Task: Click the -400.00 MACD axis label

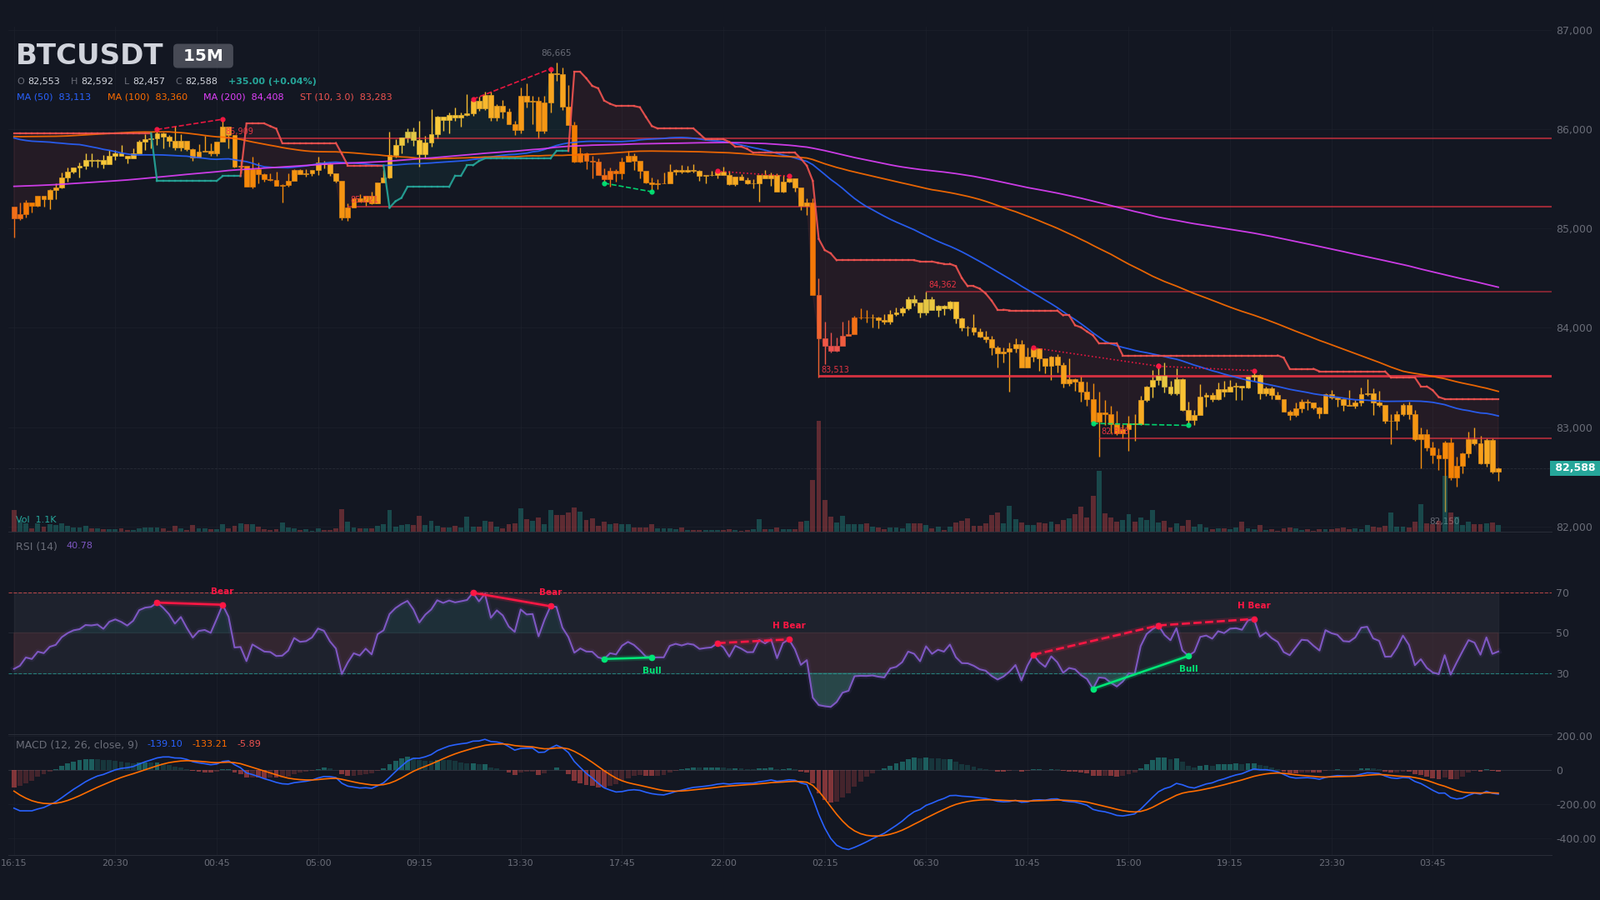Action: point(1574,839)
